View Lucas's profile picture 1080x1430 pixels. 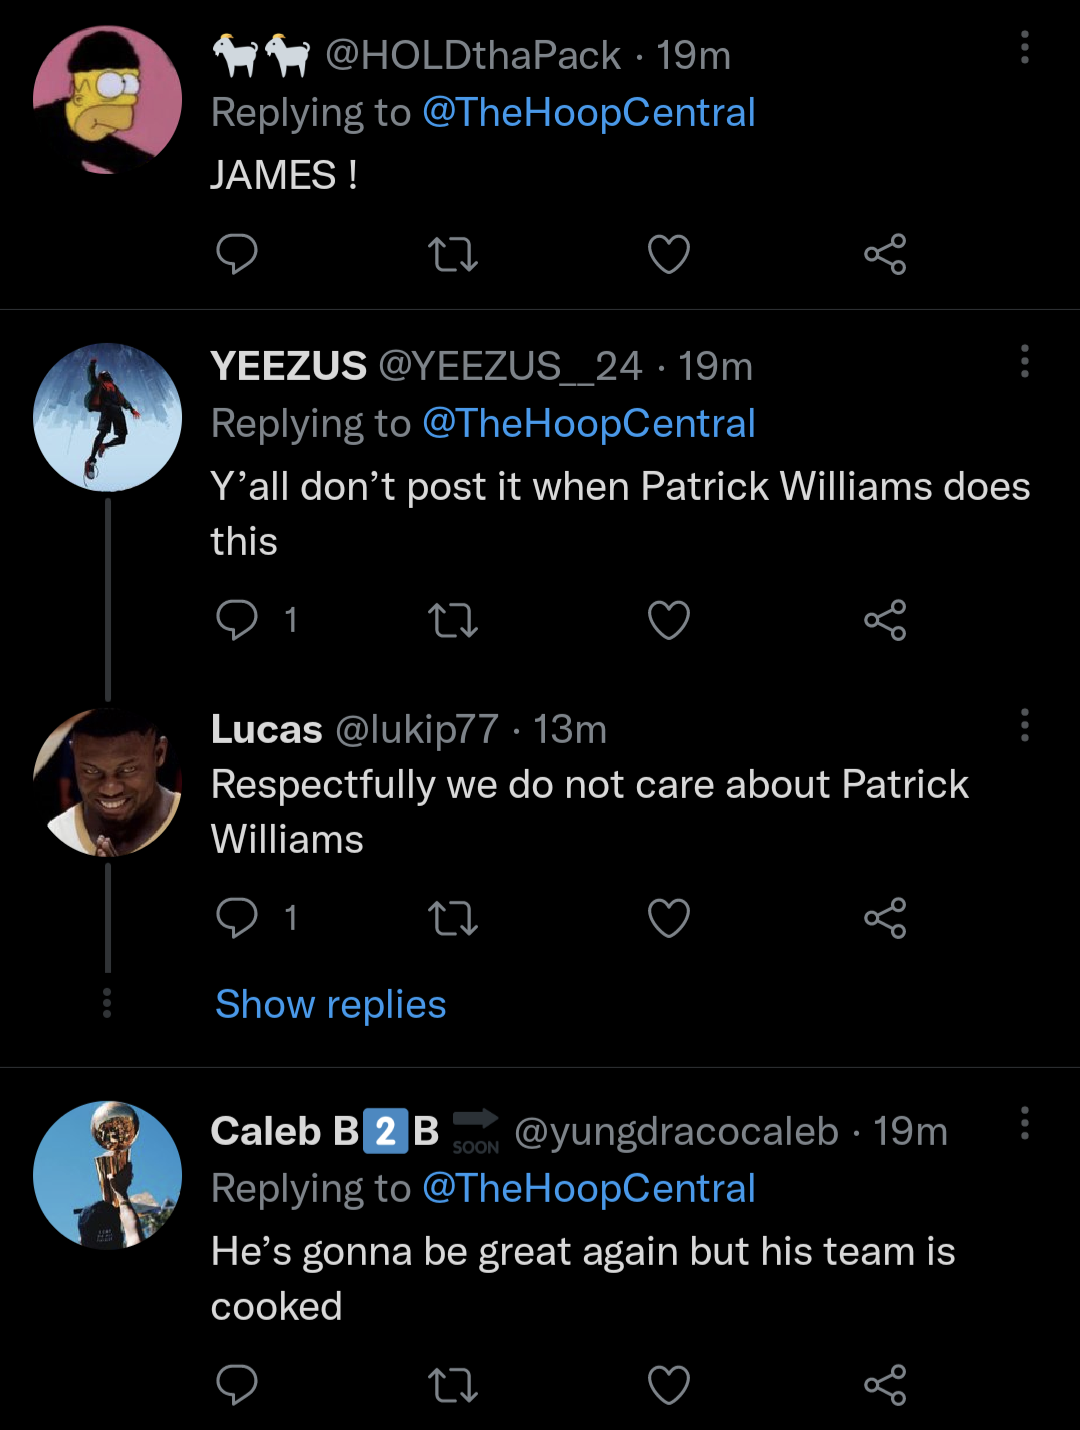(x=108, y=782)
